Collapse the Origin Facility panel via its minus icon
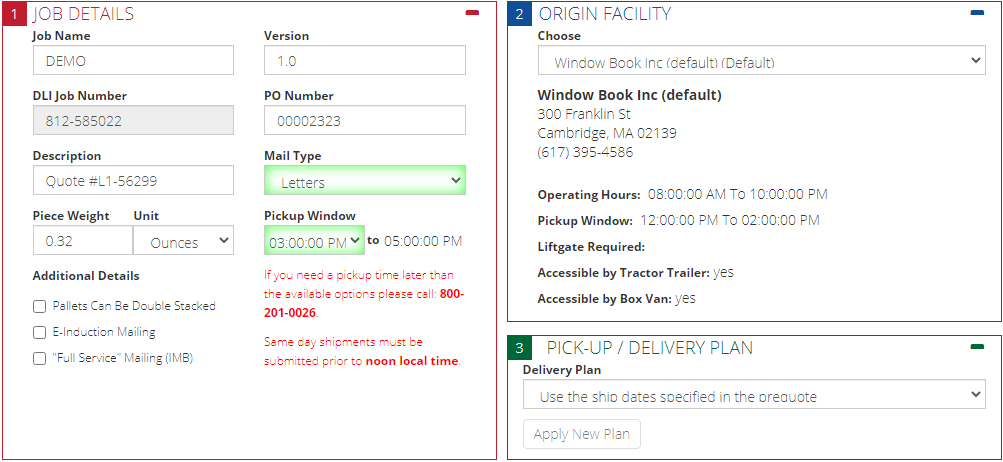 (x=977, y=12)
